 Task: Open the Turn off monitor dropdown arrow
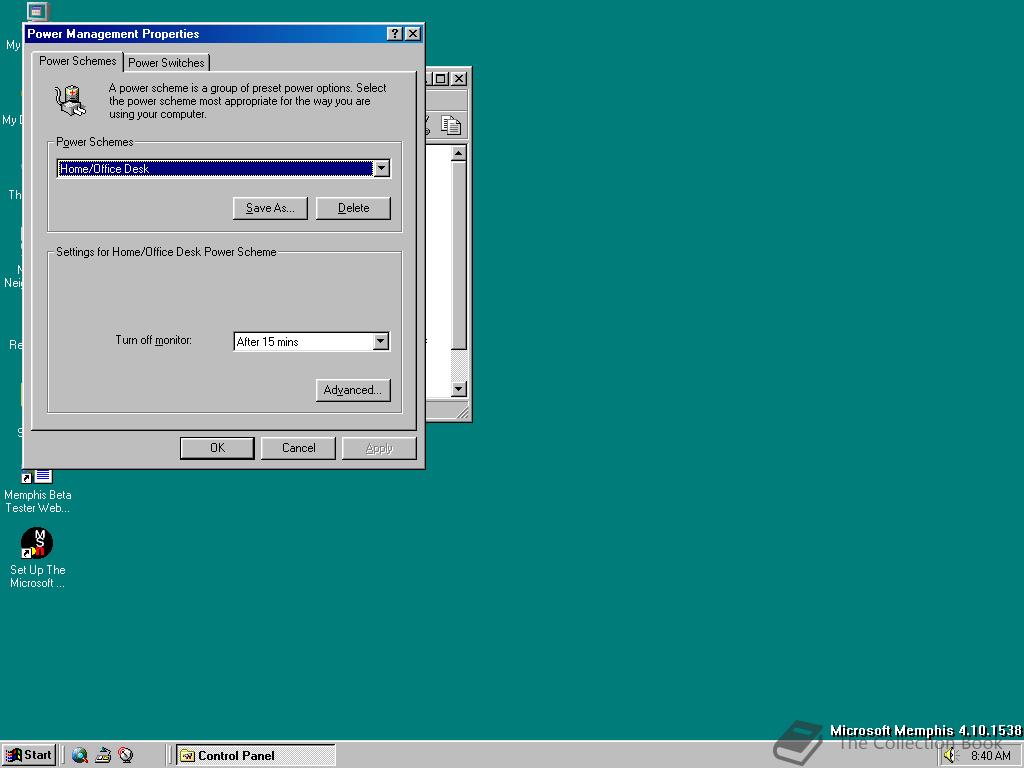pyautogui.click(x=381, y=342)
